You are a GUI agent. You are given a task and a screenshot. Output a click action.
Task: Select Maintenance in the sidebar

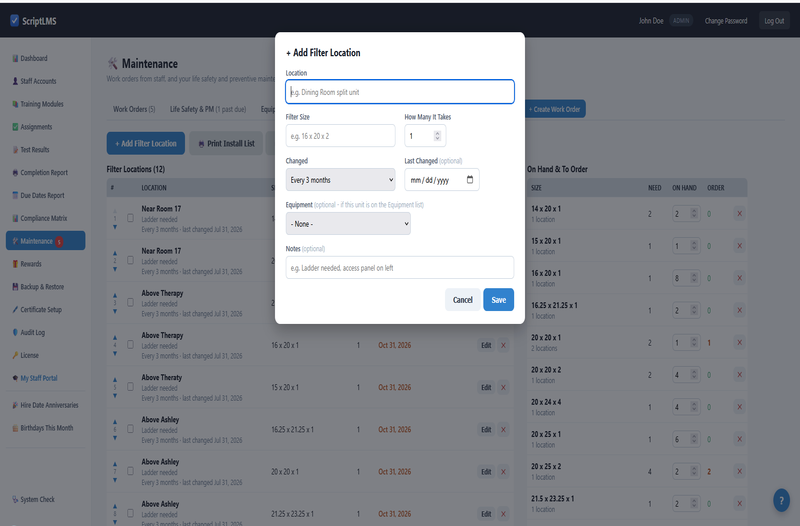45,241
